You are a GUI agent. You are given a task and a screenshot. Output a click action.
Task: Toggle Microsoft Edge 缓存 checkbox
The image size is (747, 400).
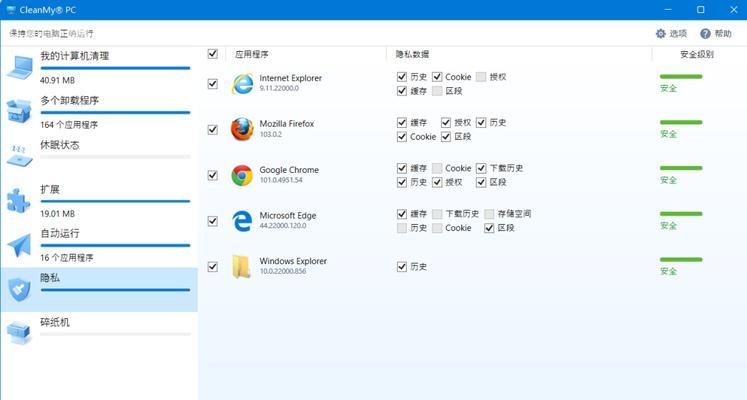point(402,214)
